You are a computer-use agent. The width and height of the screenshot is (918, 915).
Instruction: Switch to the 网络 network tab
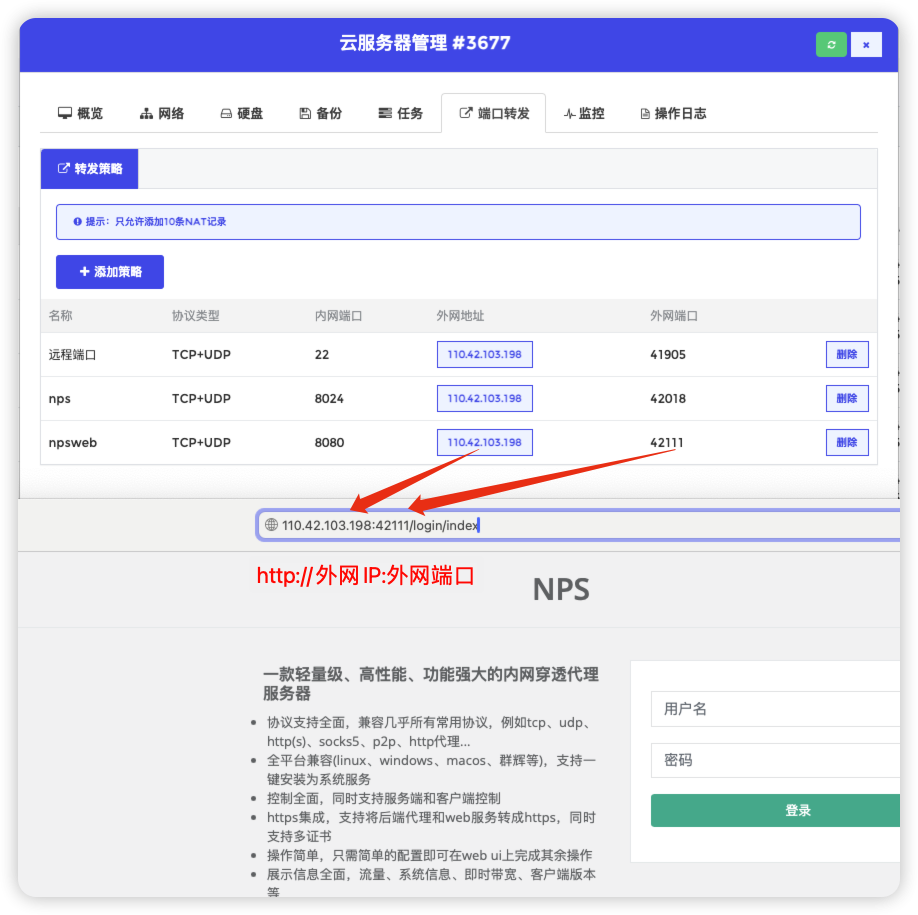tap(162, 113)
